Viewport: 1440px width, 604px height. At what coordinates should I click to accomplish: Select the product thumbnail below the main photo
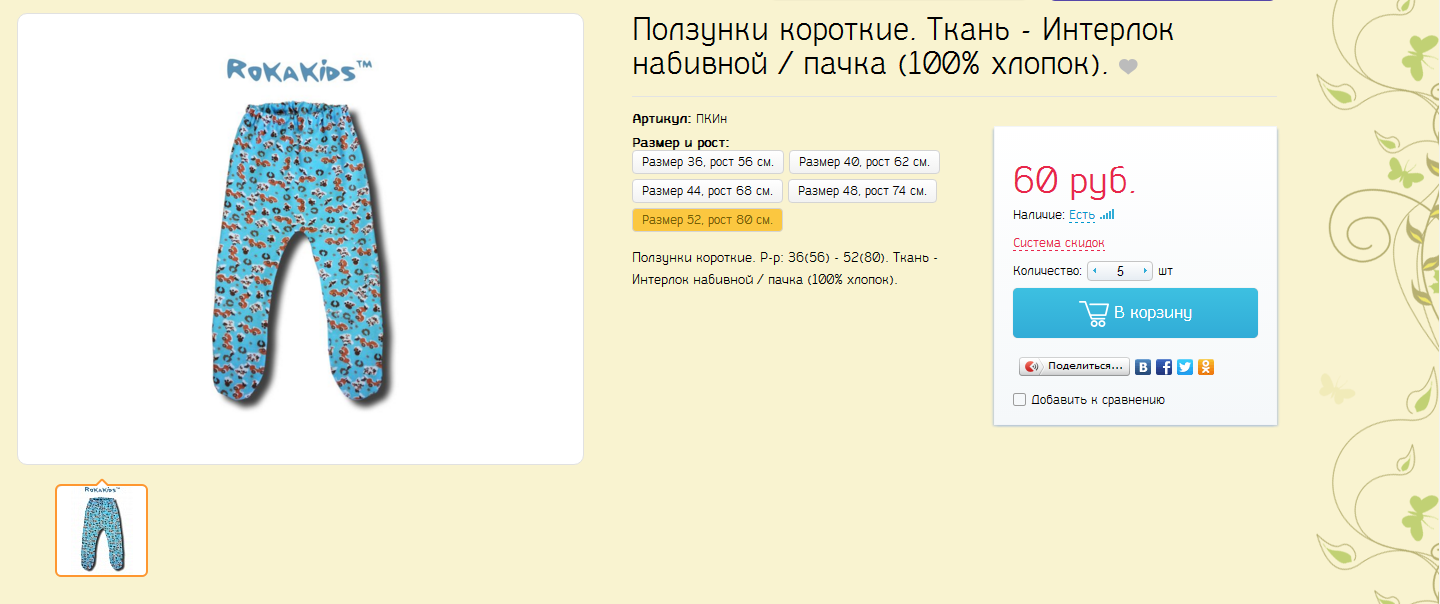102,530
